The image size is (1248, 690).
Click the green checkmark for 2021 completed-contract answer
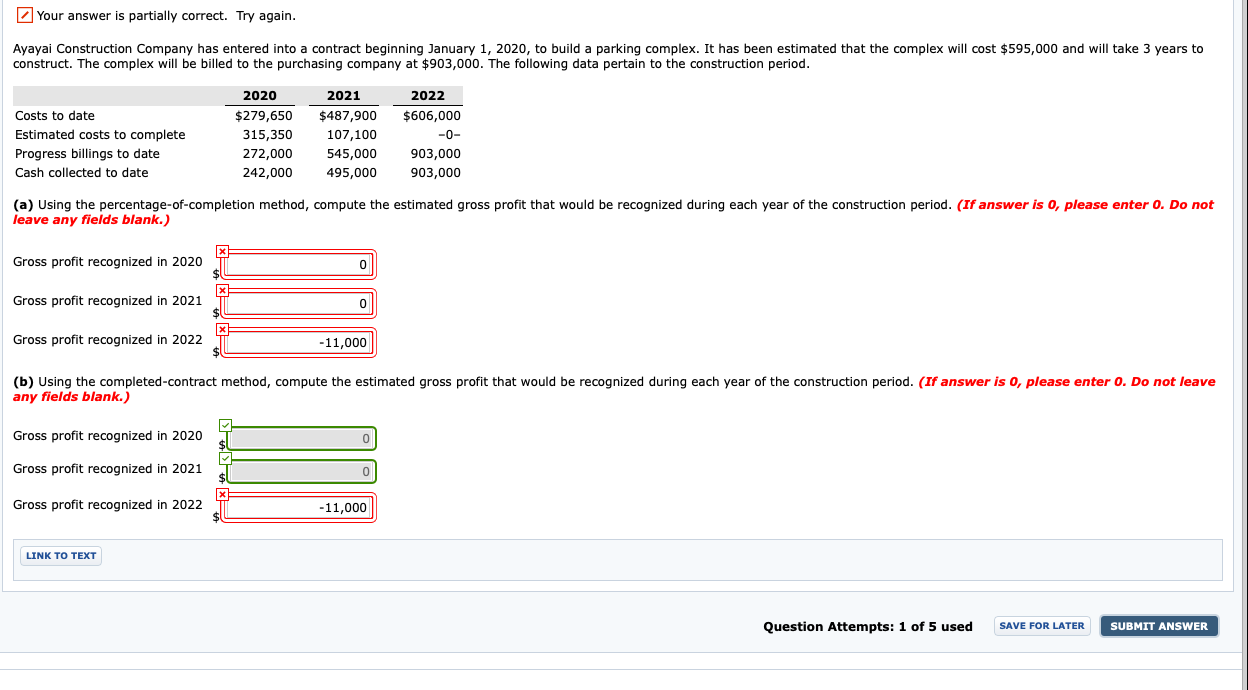pos(225,458)
